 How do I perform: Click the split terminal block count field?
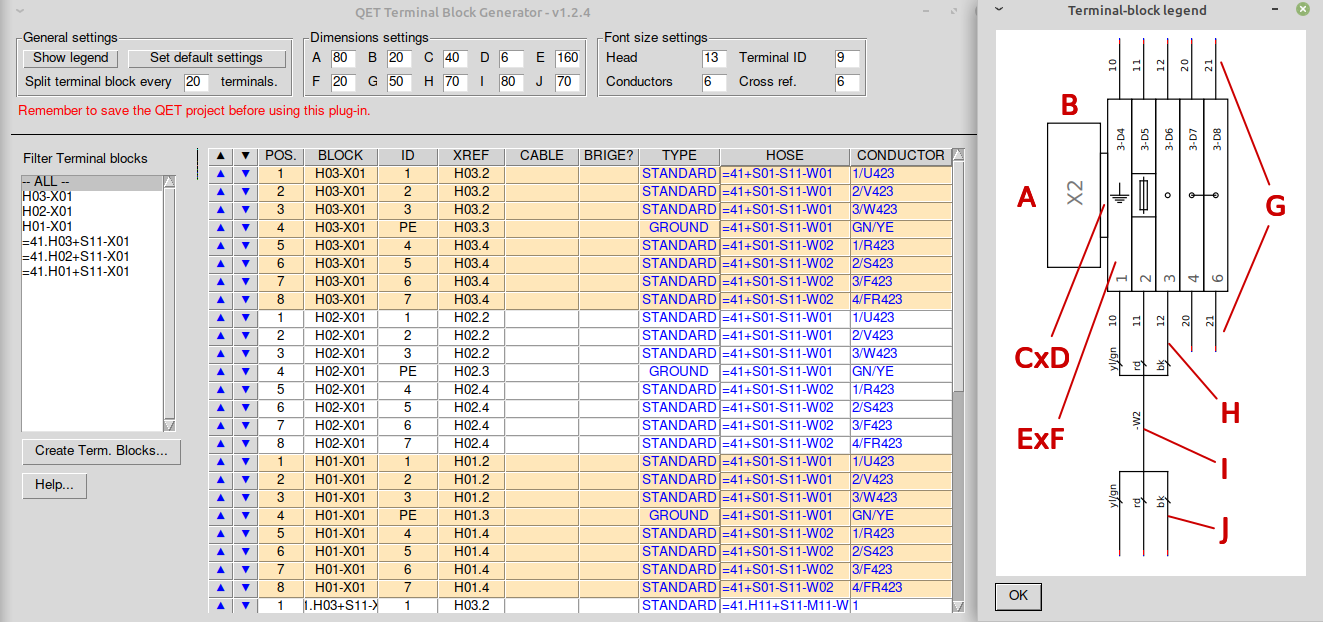(196, 82)
